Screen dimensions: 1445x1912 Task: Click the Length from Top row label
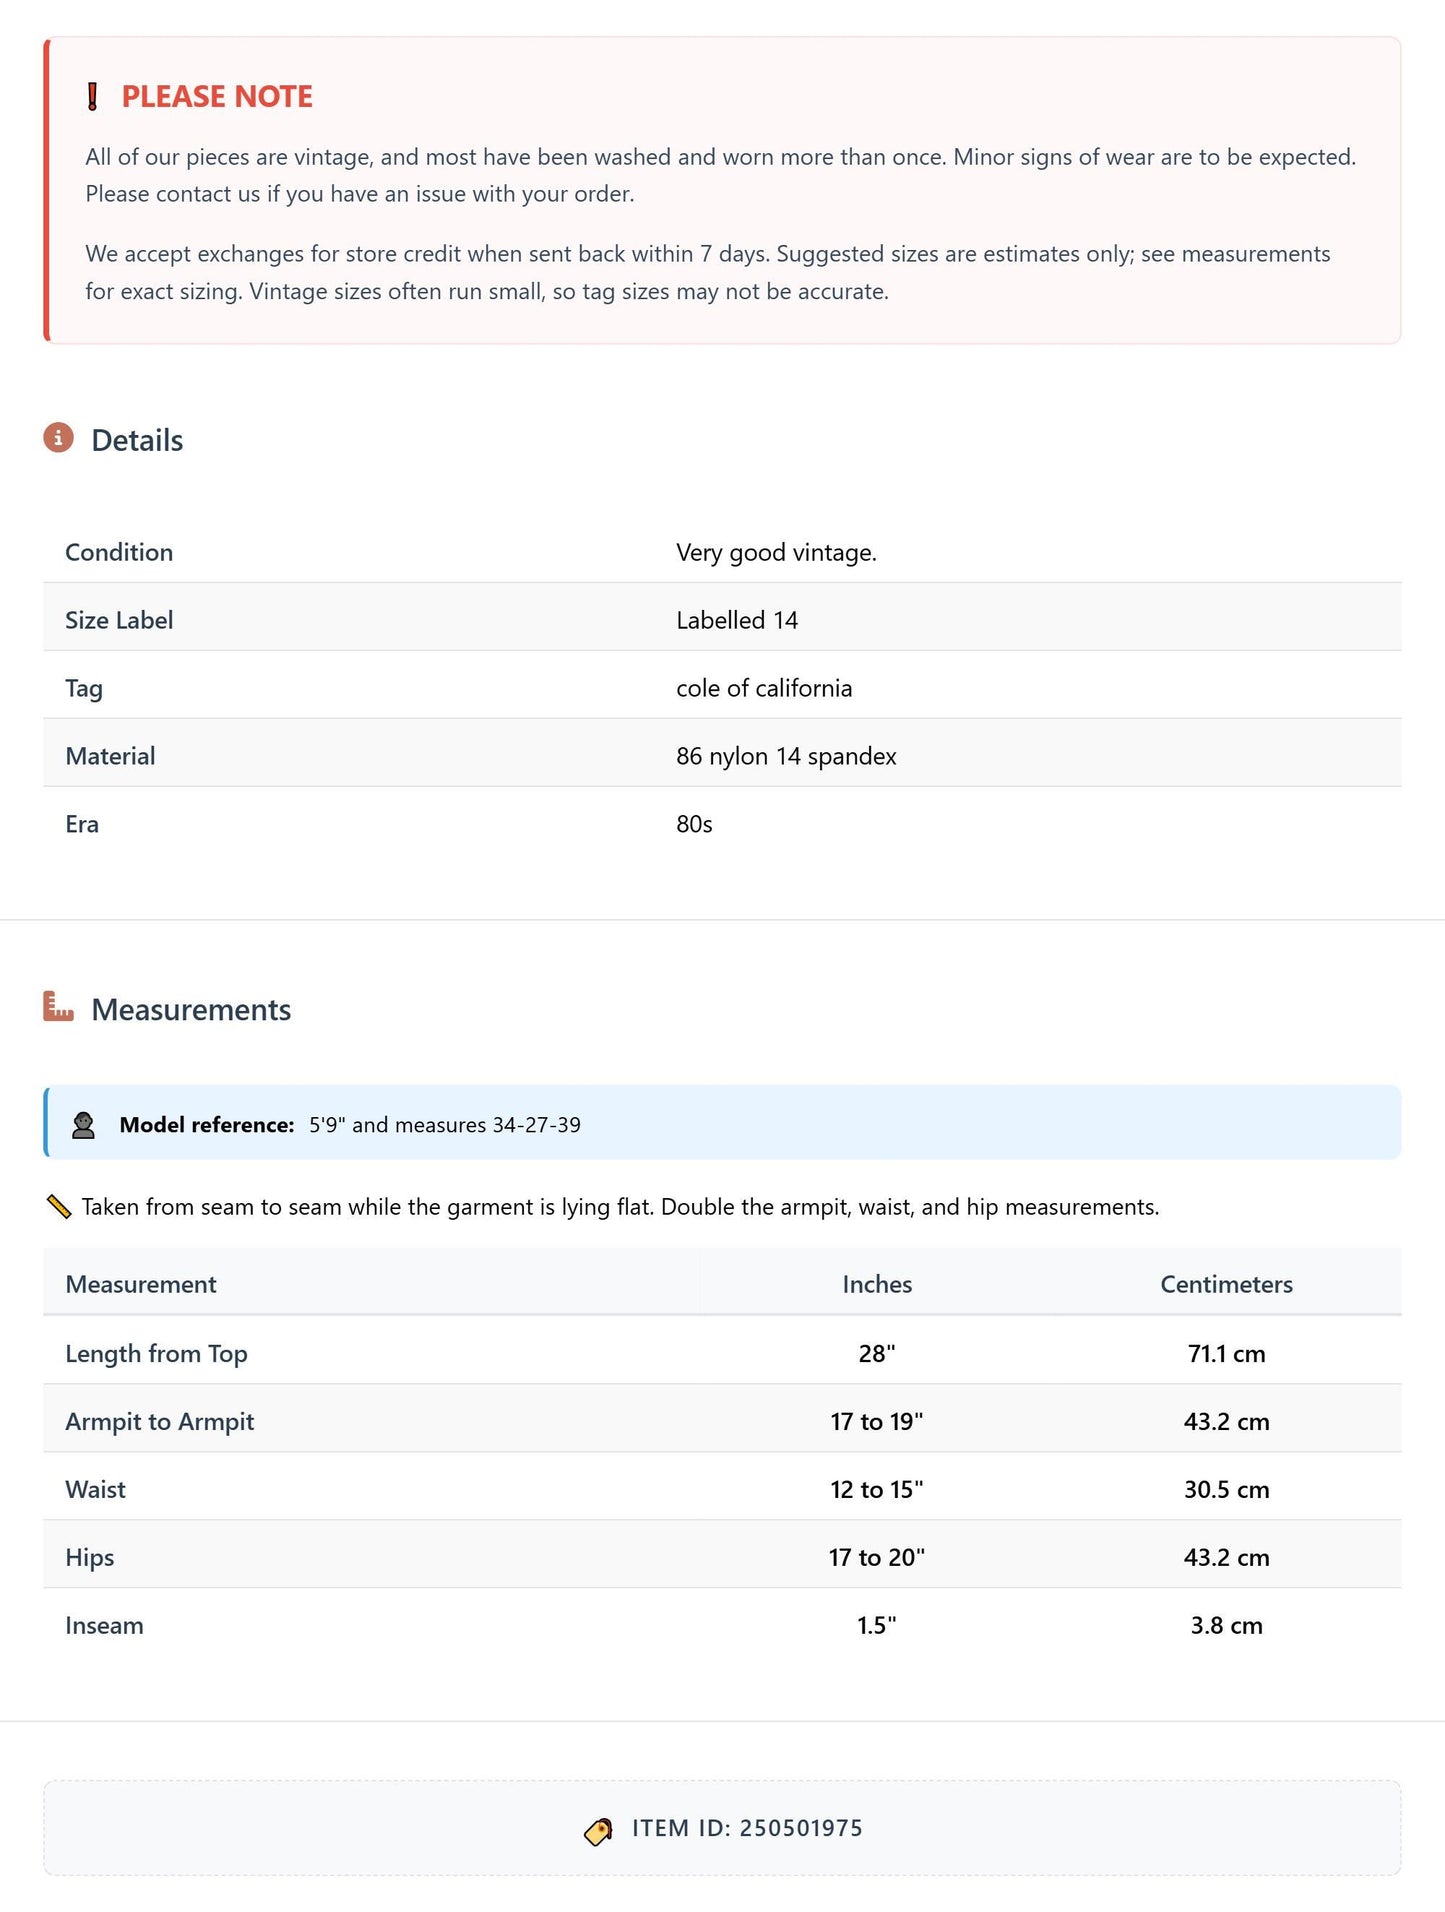point(156,1353)
